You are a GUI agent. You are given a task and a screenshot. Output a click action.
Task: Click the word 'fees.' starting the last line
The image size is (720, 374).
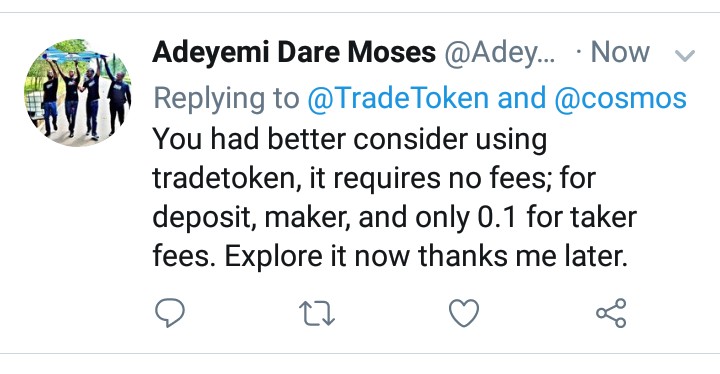[184, 256]
